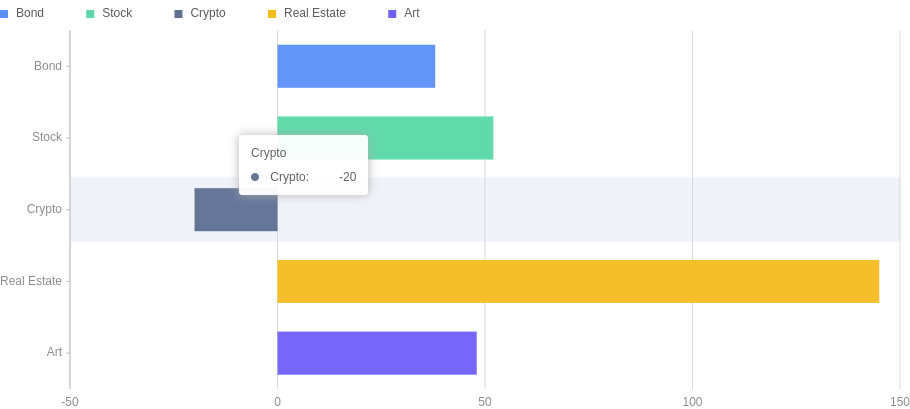Click the blue Bond legend square

4,14
